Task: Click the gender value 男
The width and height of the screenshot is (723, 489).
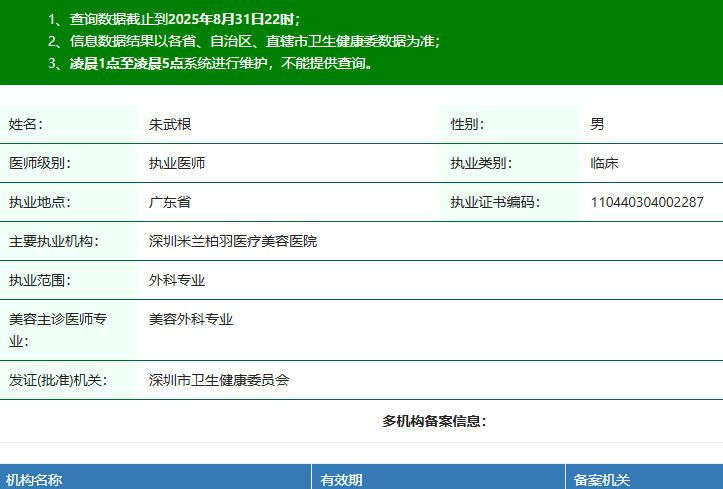Action: coord(597,125)
